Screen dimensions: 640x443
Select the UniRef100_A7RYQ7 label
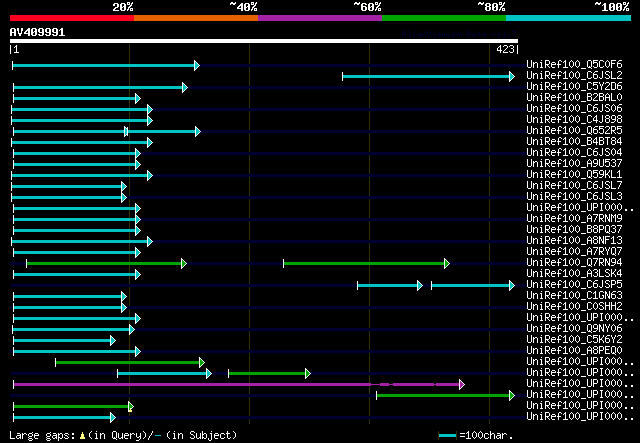pos(574,252)
